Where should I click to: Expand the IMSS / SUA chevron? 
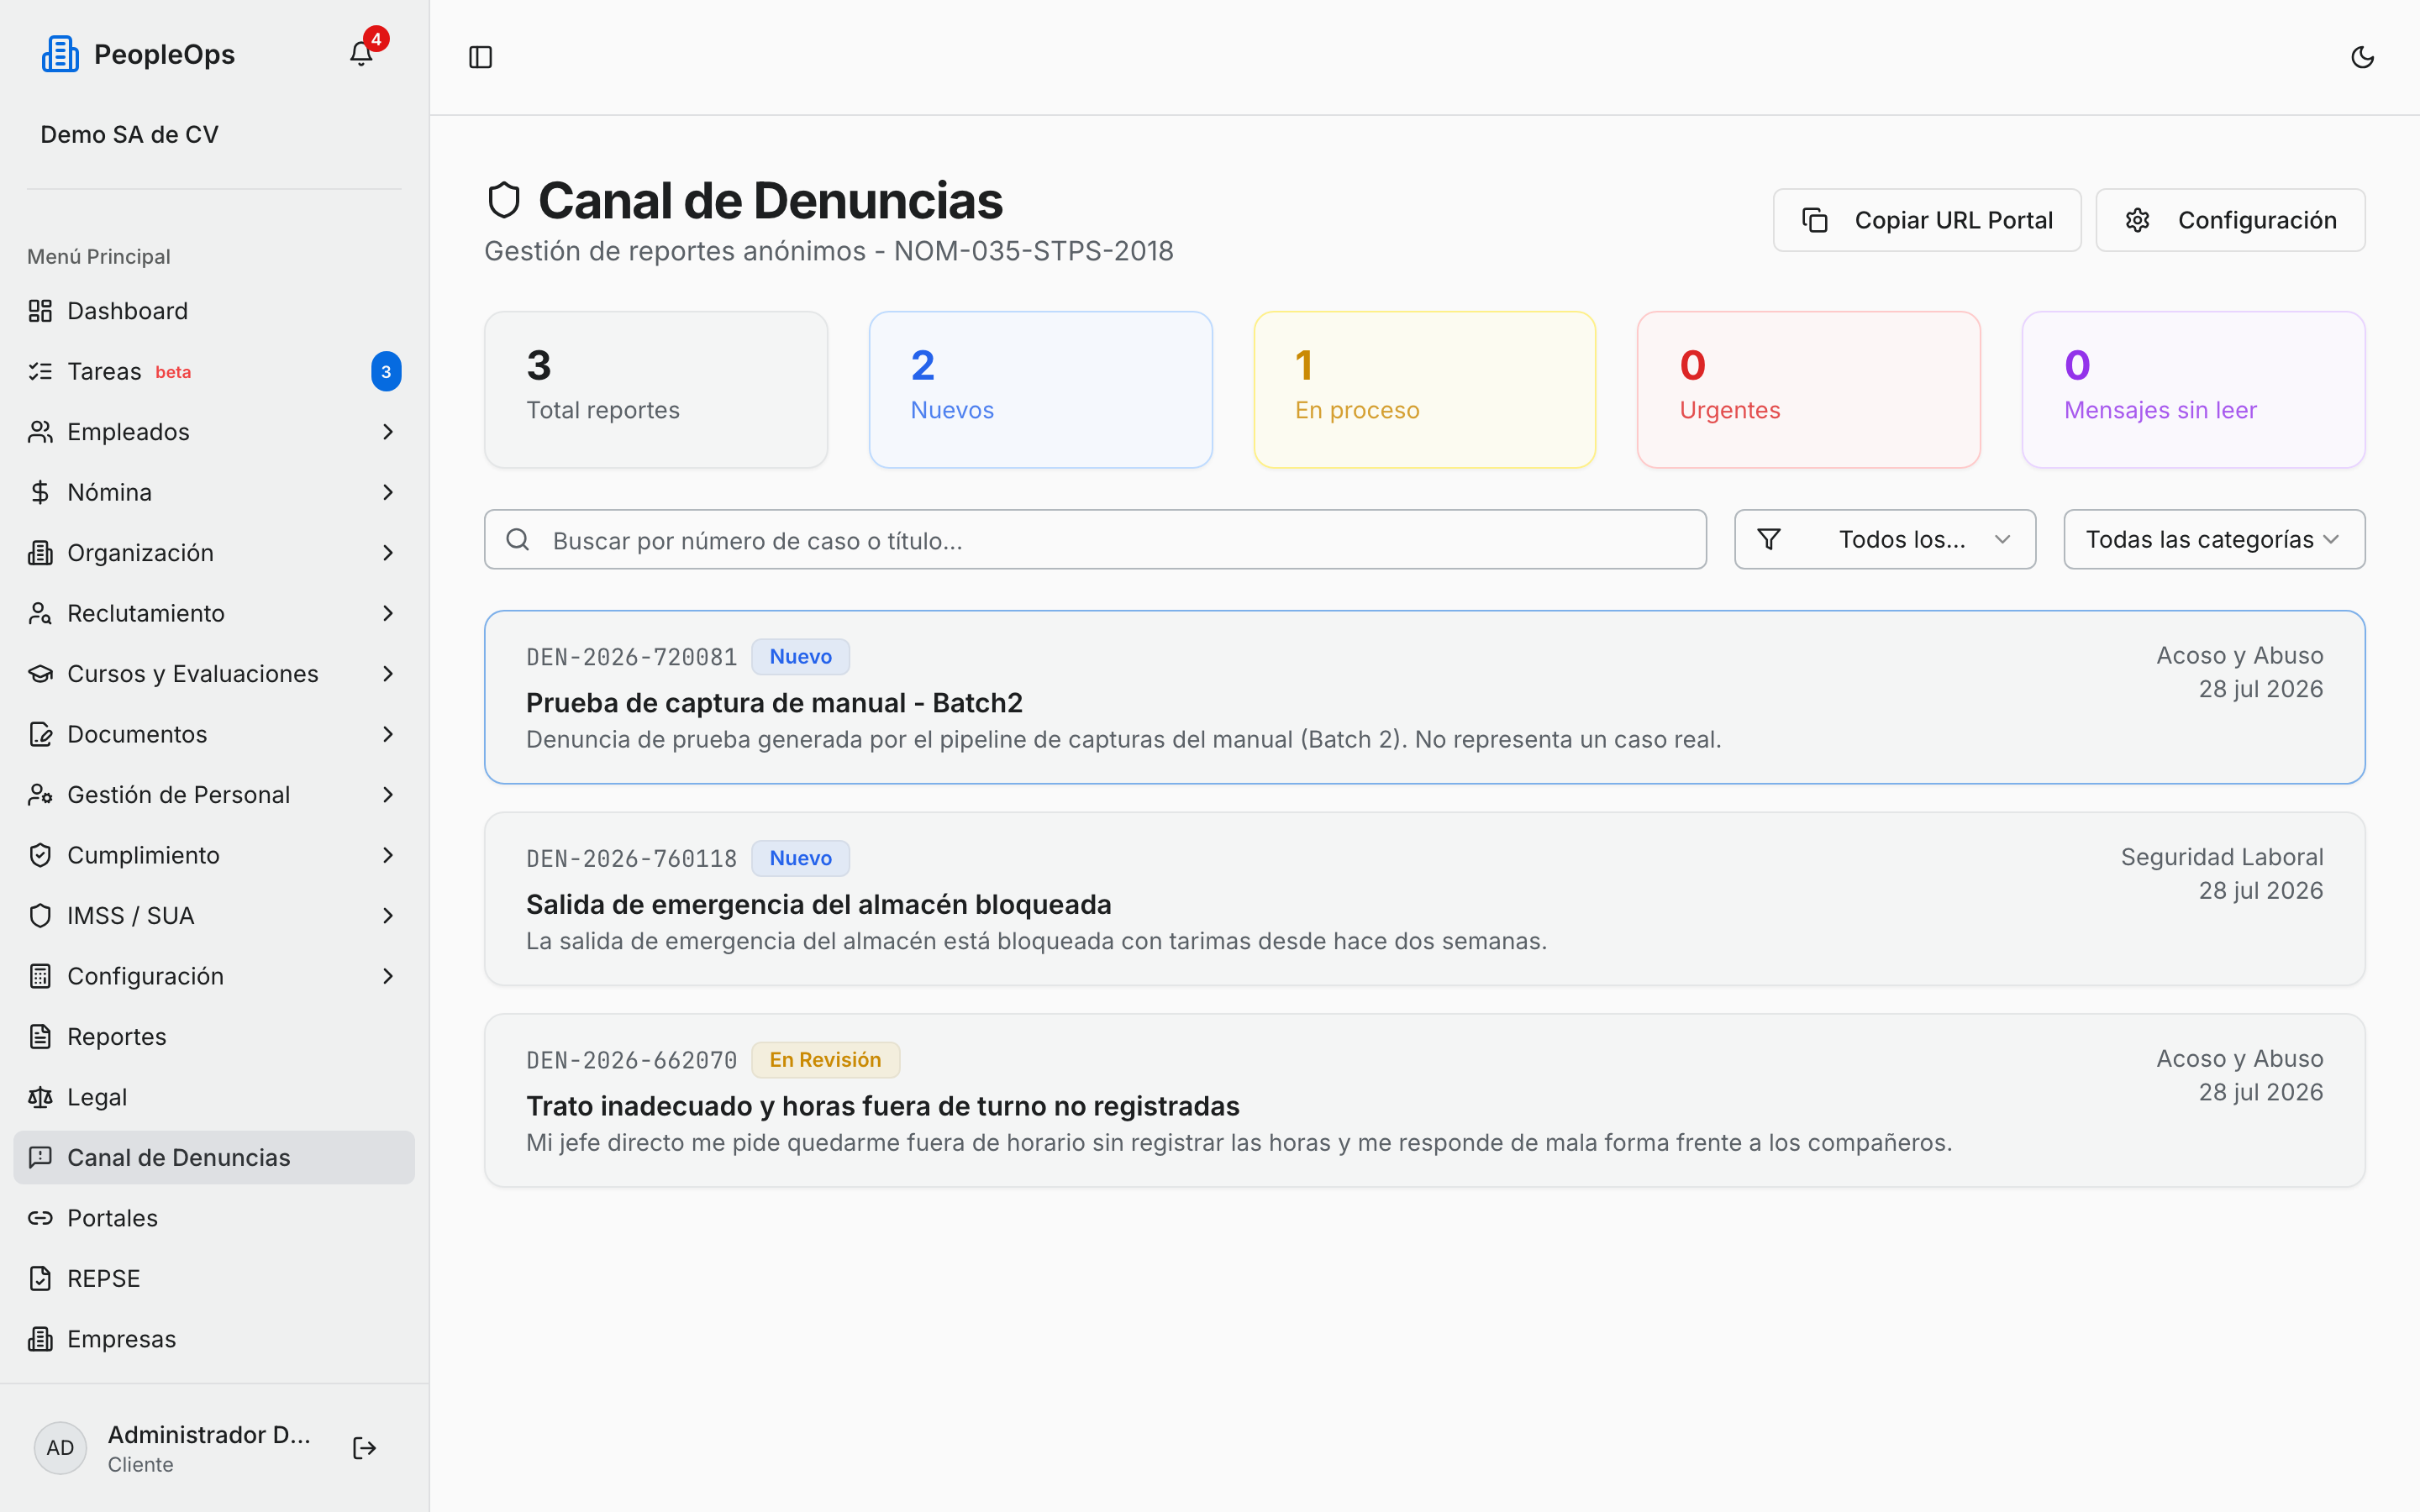tap(388, 916)
